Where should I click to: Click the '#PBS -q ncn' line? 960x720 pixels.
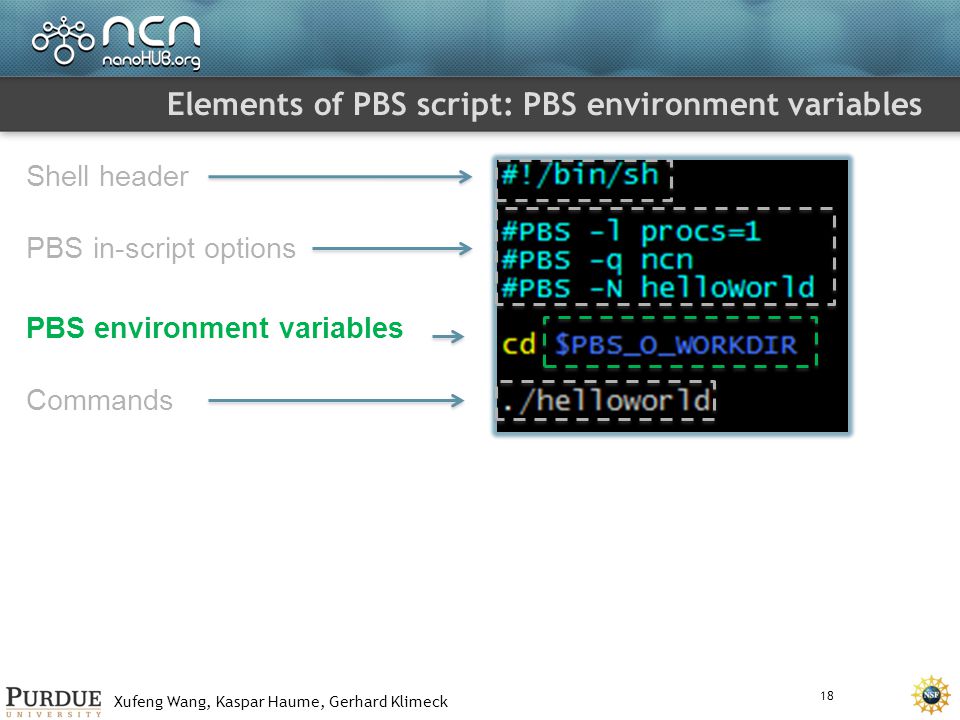click(597, 260)
